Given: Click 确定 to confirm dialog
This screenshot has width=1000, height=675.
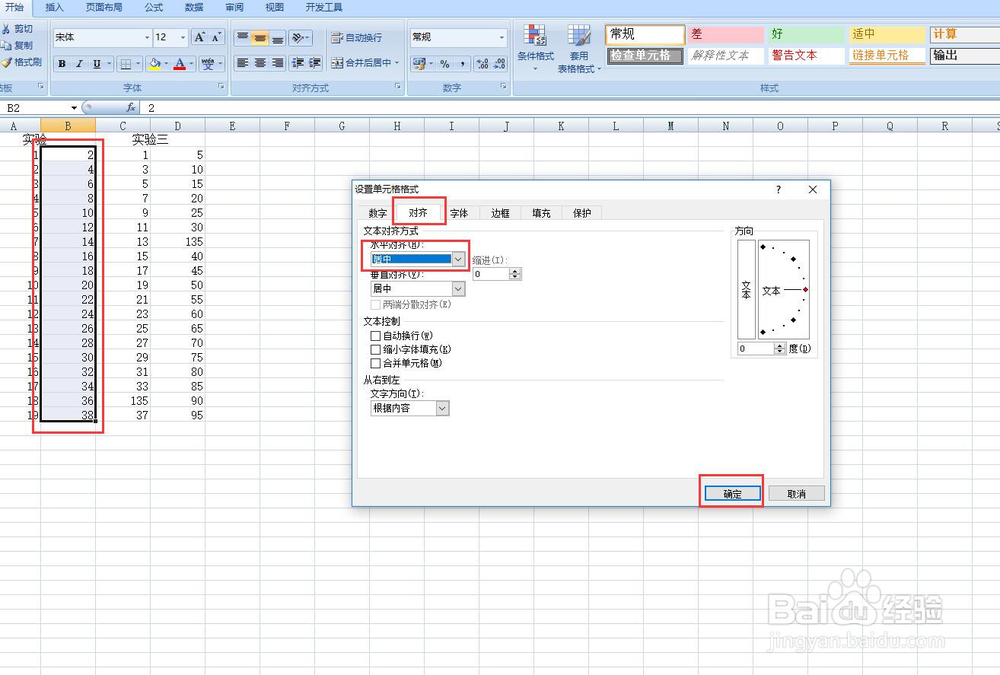Looking at the screenshot, I should tap(732, 493).
